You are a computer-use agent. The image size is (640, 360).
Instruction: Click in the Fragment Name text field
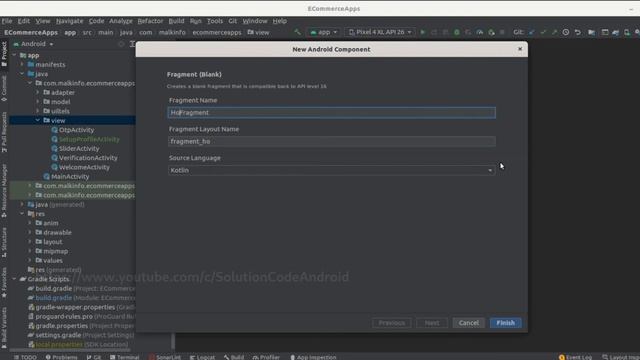(x=331, y=113)
